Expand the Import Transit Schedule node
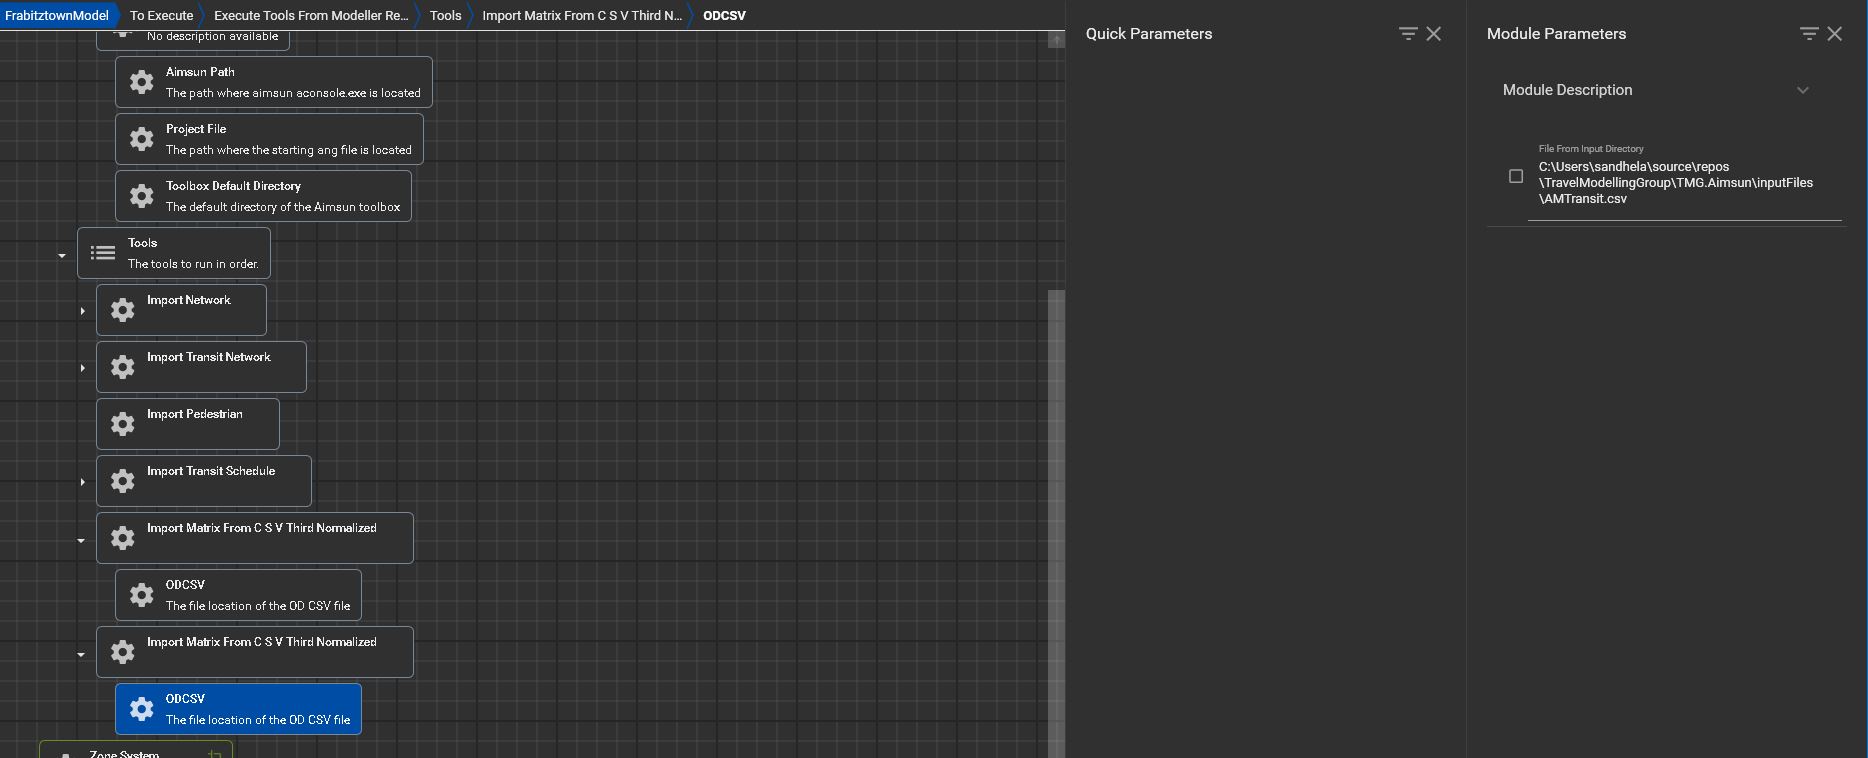 (82, 482)
